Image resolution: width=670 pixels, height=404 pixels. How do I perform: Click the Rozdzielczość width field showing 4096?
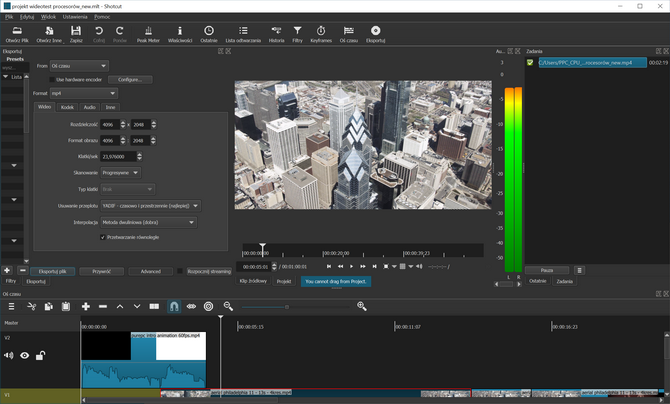pyautogui.click(x=109, y=124)
